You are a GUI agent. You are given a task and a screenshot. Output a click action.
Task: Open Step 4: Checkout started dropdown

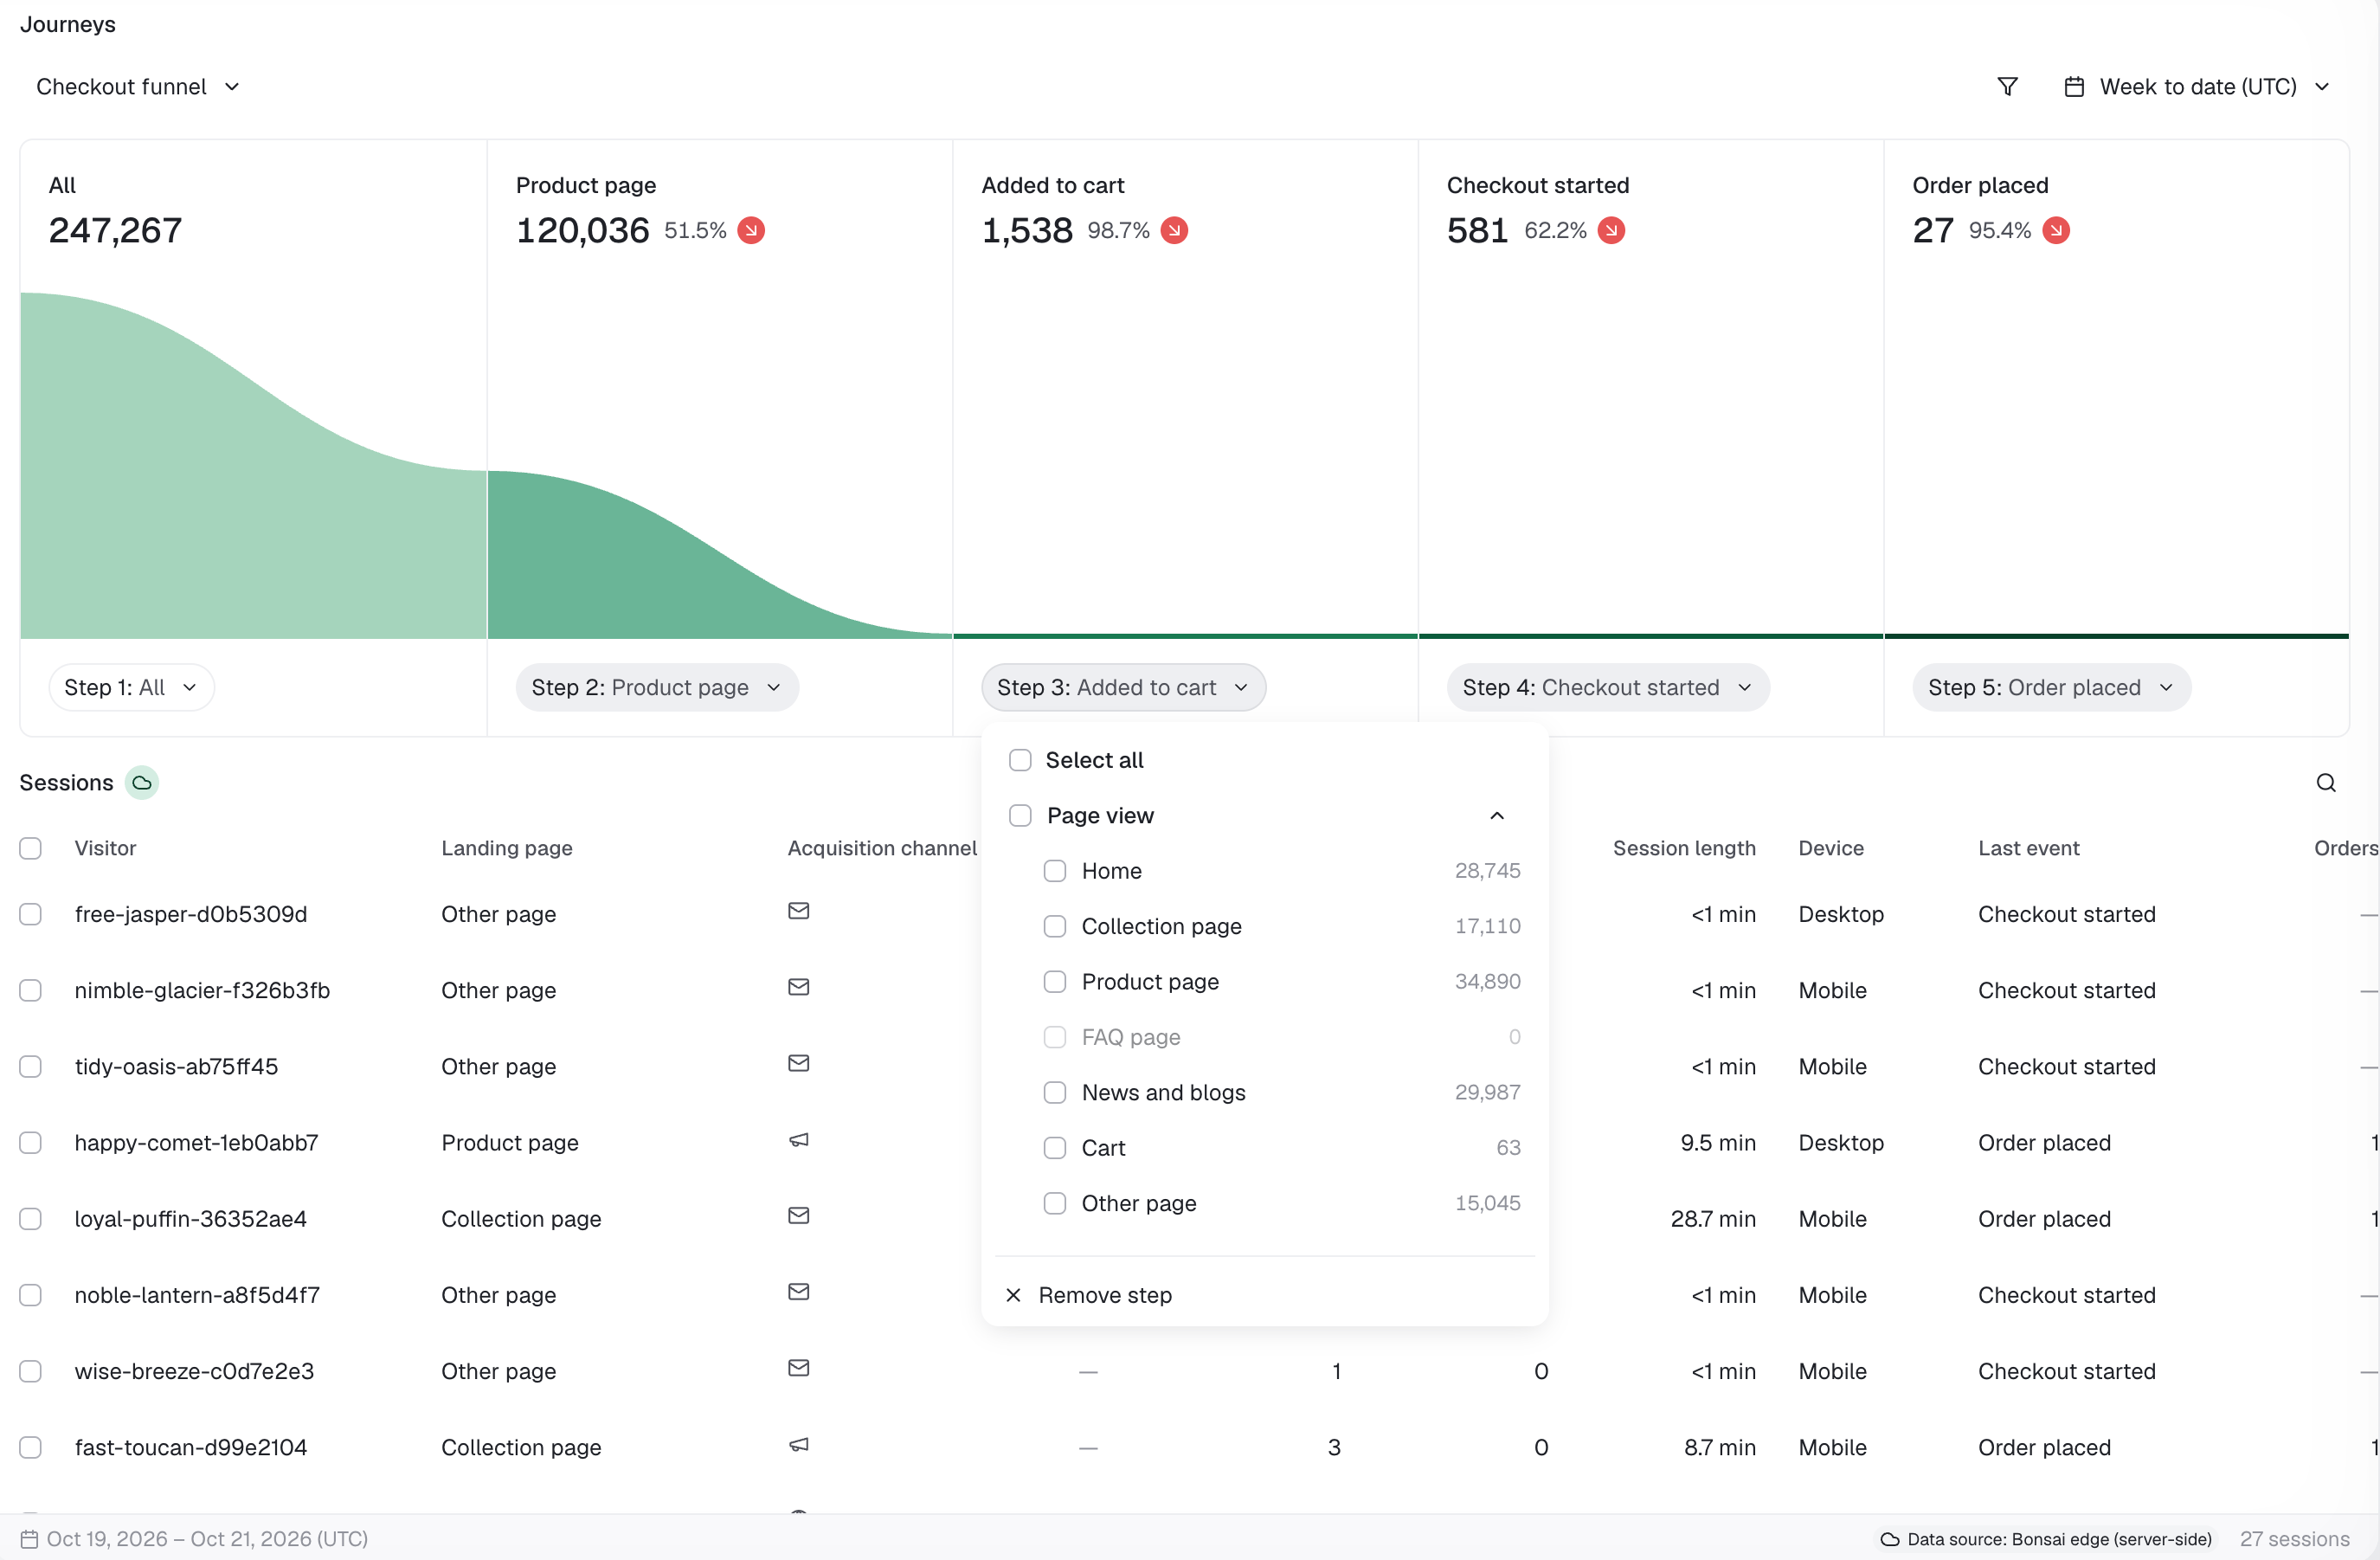pyautogui.click(x=1608, y=688)
